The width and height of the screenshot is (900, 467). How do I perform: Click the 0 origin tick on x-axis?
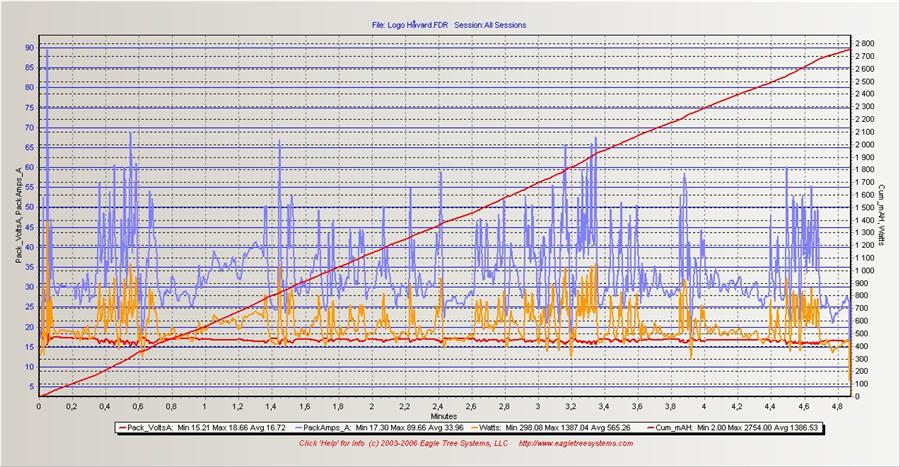coord(38,406)
